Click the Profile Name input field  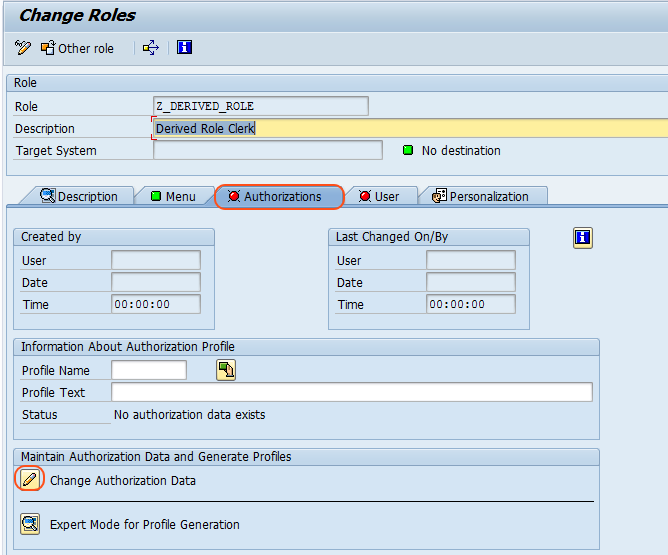pyautogui.click(x=149, y=370)
